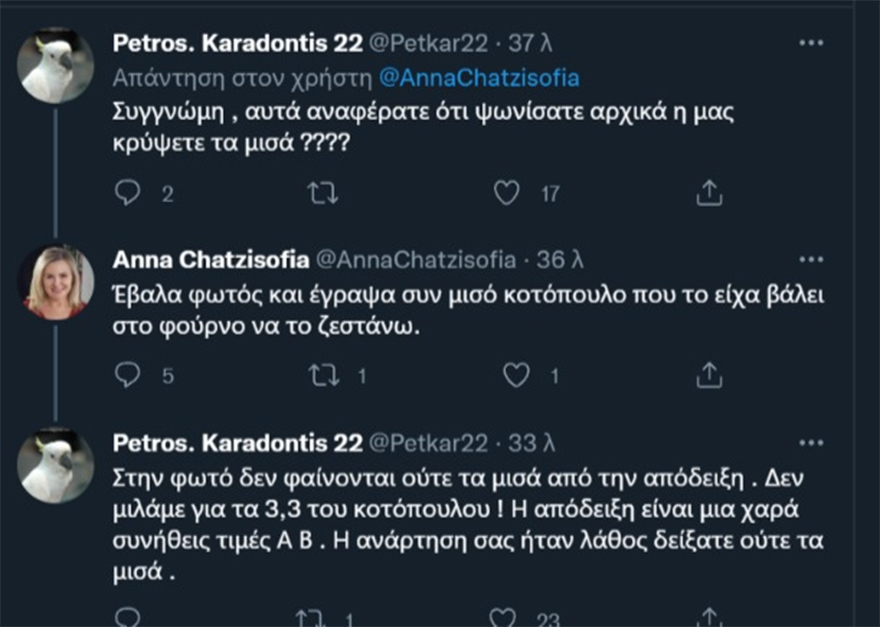Open Anna Chatzisofia's profile name
The width and height of the screenshot is (880, 627).
(x=210, y=261)
